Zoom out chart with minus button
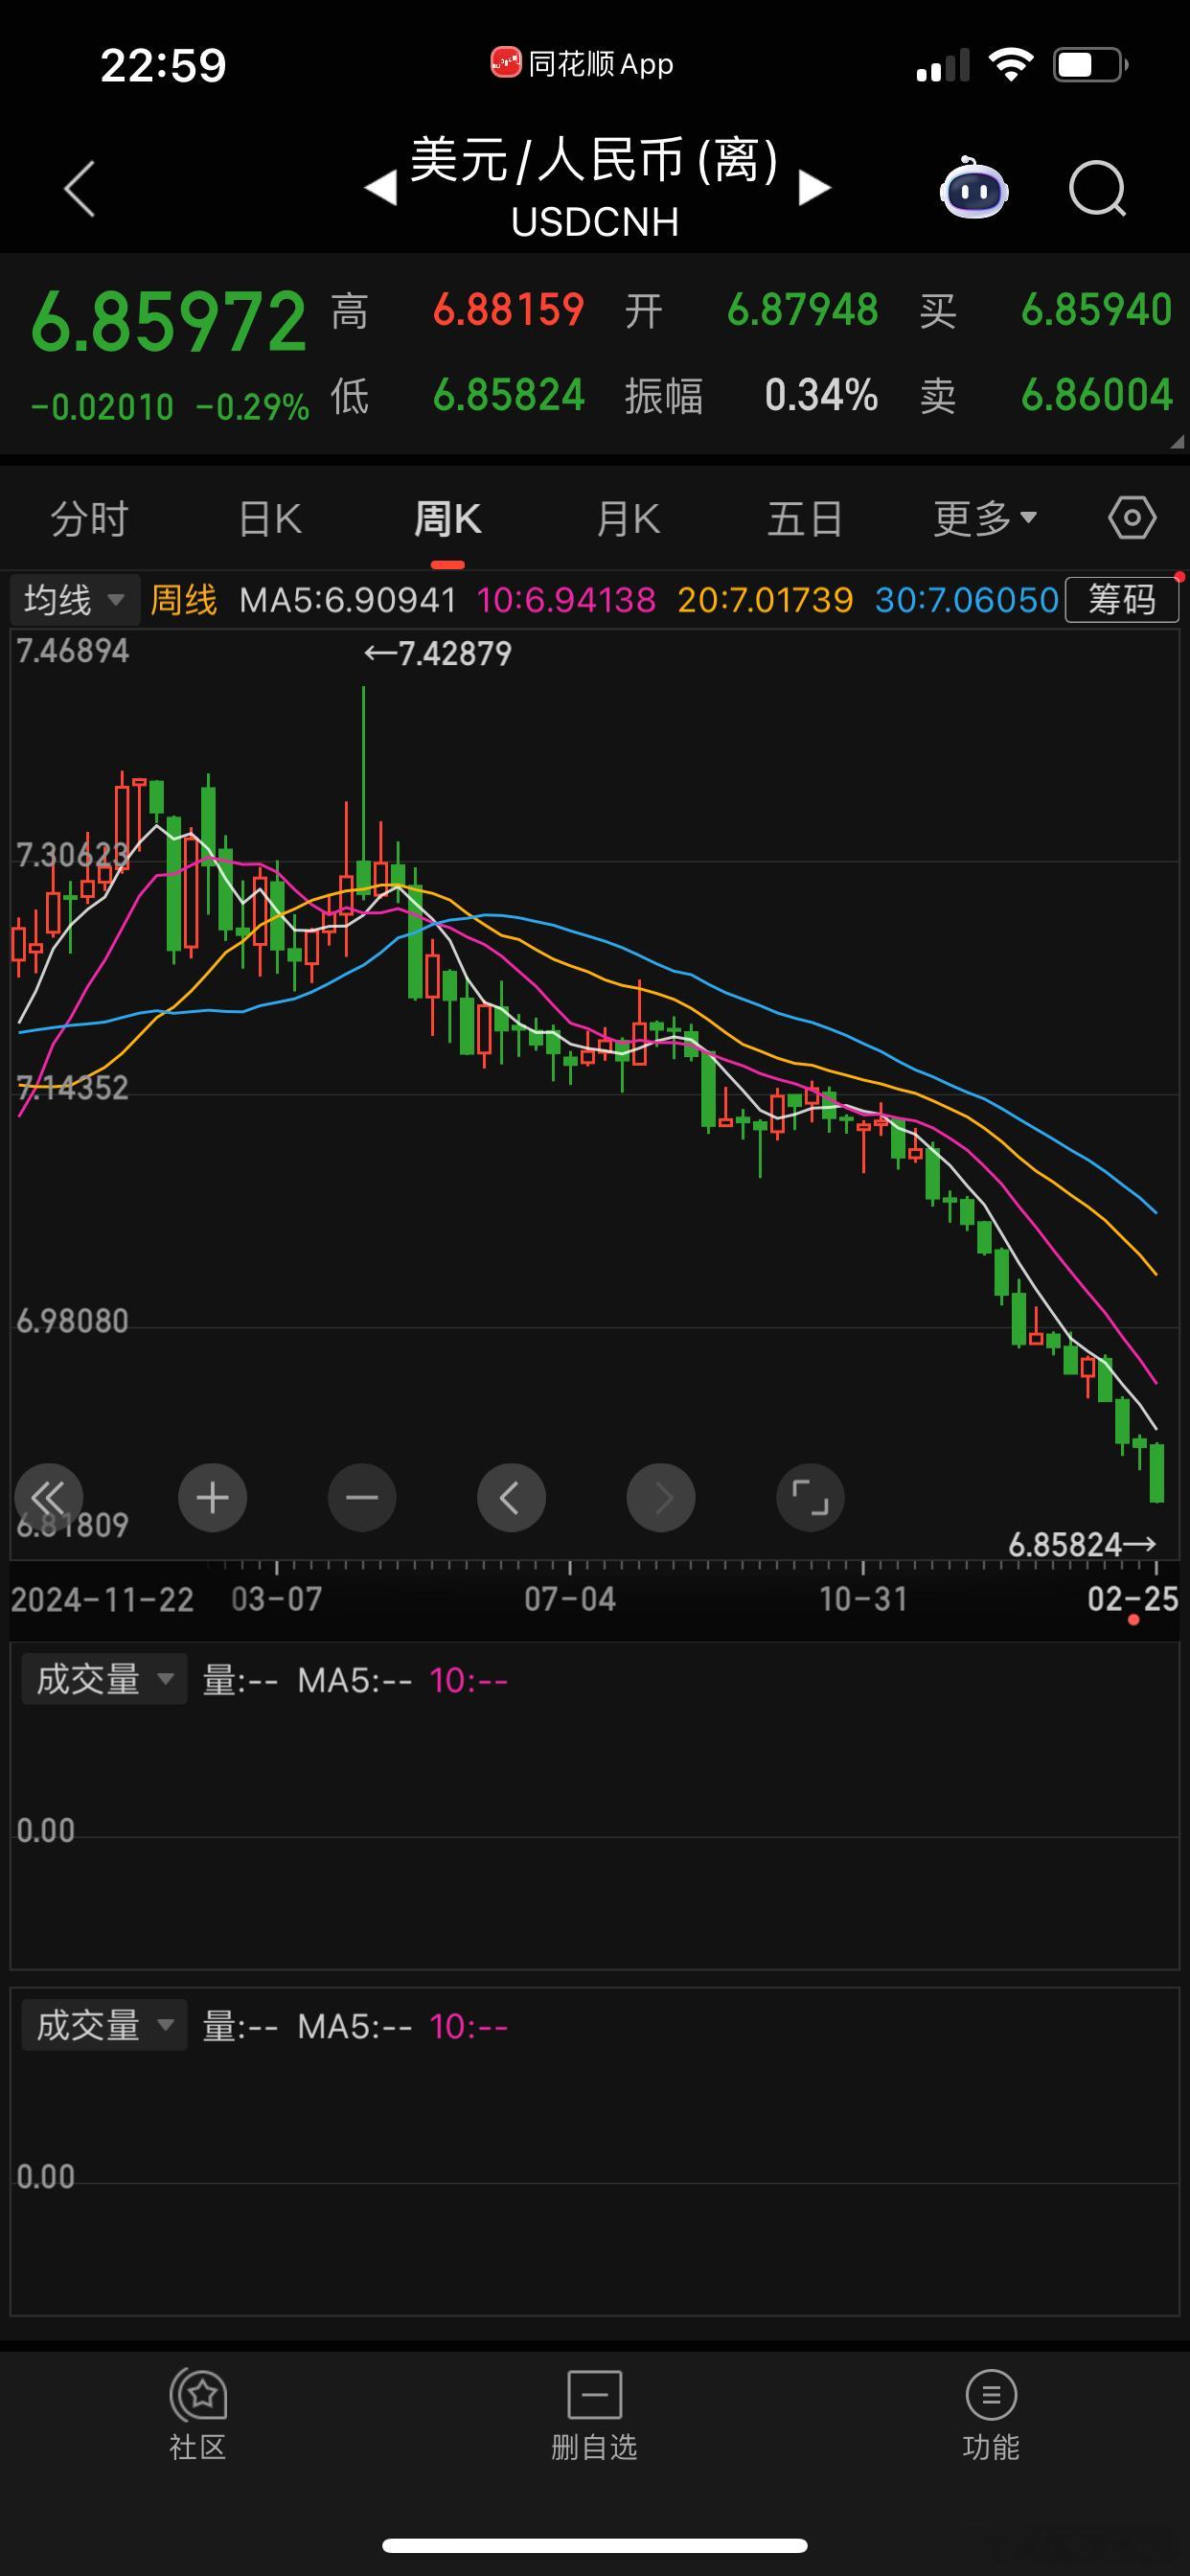Image resolution: width=1190 pixels, height=2576 pixels. (x=362, y=1497)
